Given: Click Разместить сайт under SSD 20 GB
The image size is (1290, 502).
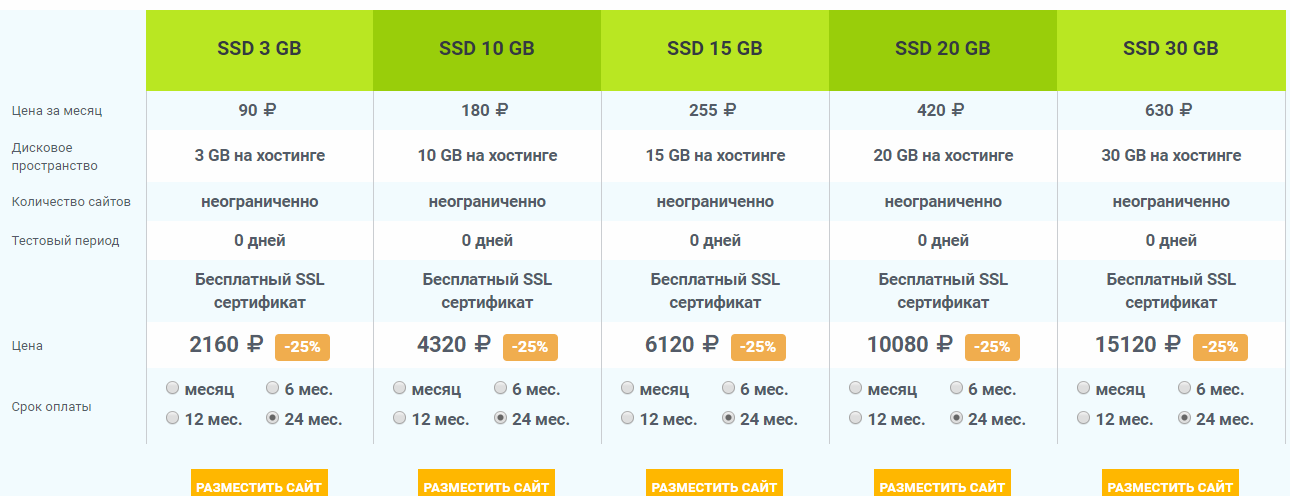Looking at the screenshot, I should coord(943,487).
